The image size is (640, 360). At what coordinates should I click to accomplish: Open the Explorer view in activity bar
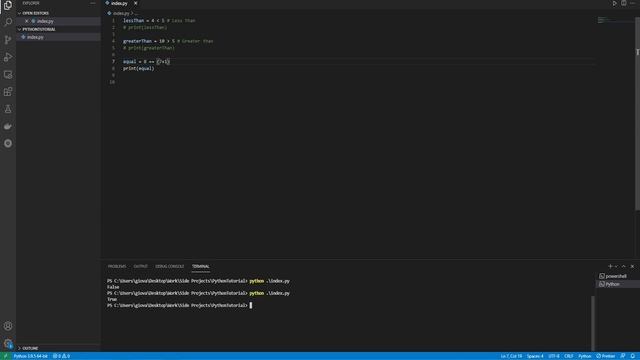coord(8,5)
